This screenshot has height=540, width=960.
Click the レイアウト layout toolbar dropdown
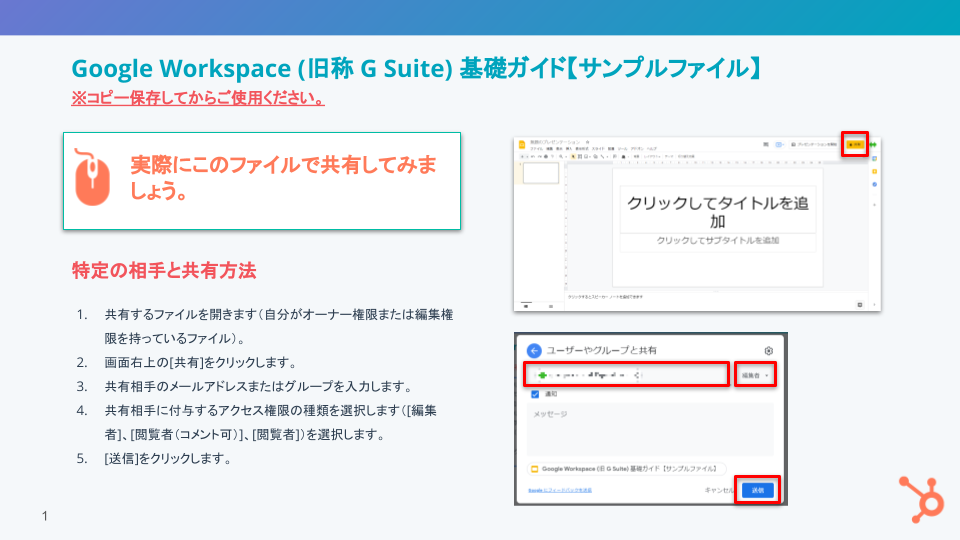click(x=653, y=157)
